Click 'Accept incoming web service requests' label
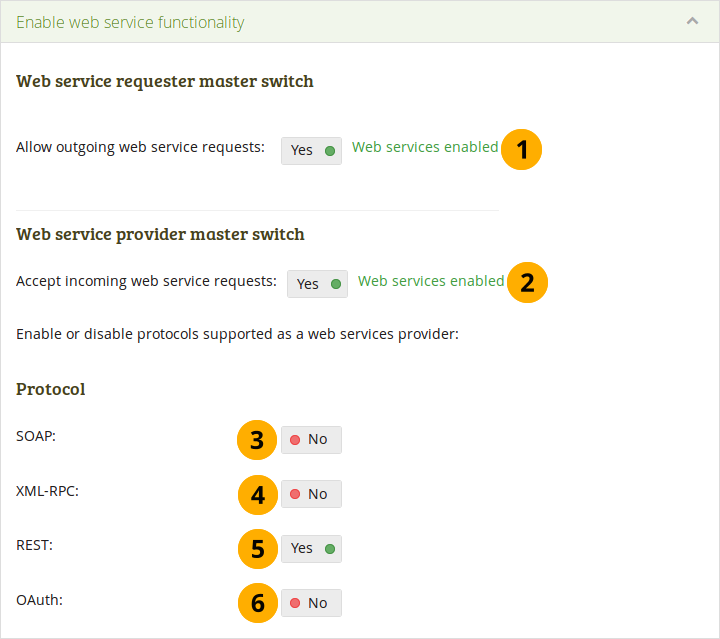This screenshot has width=720, height=639. click(146, 281)
